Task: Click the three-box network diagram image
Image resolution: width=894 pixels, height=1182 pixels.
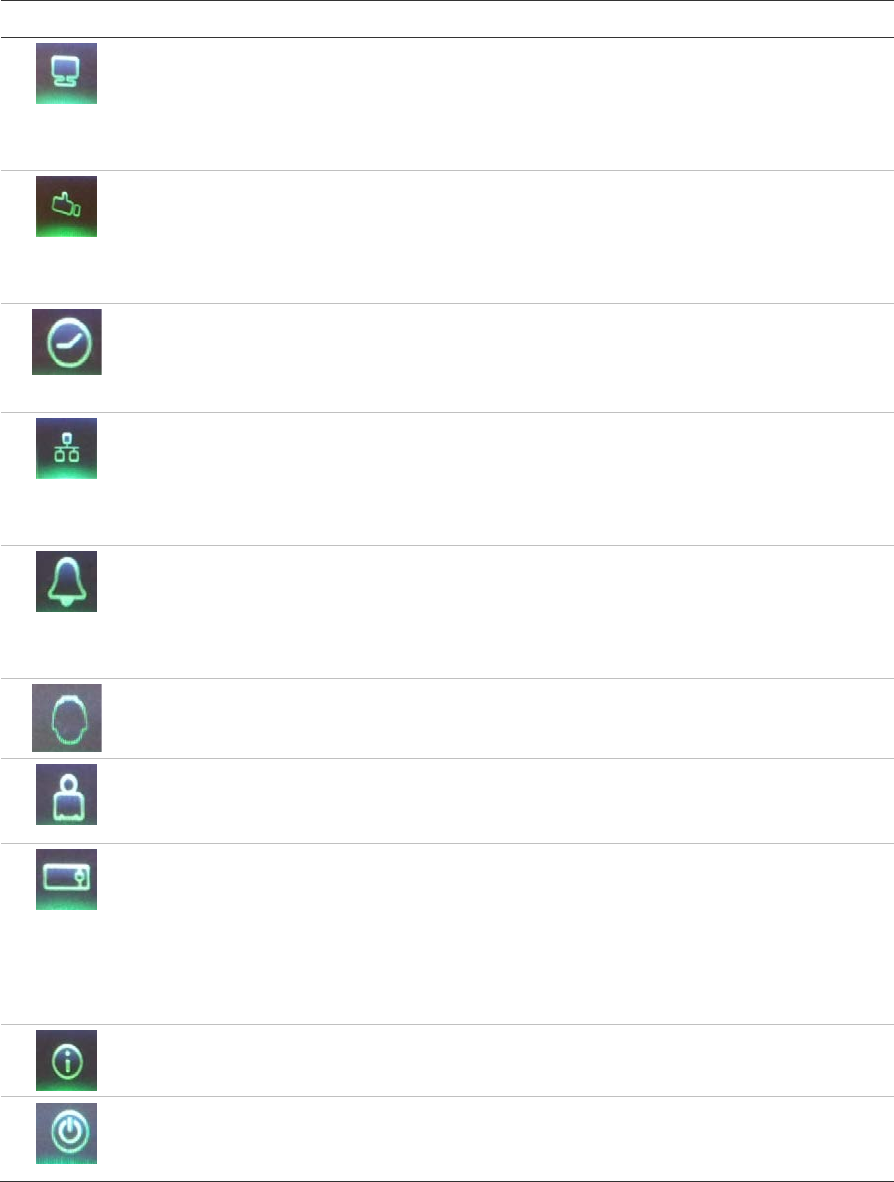Action: point(66,449)
